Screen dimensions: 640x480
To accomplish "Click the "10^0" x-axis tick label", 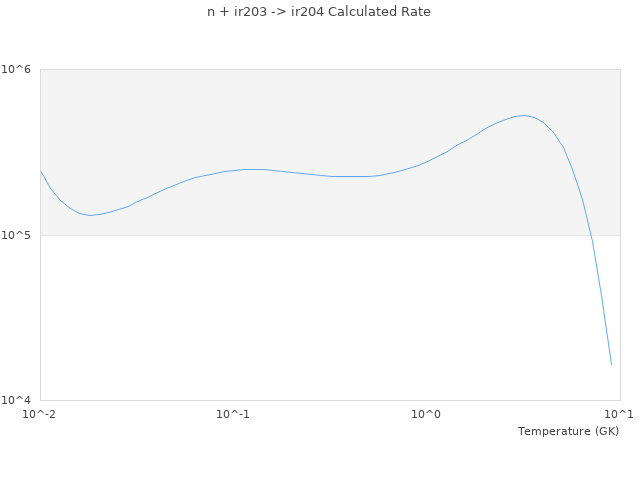I will tap(427, 414).
